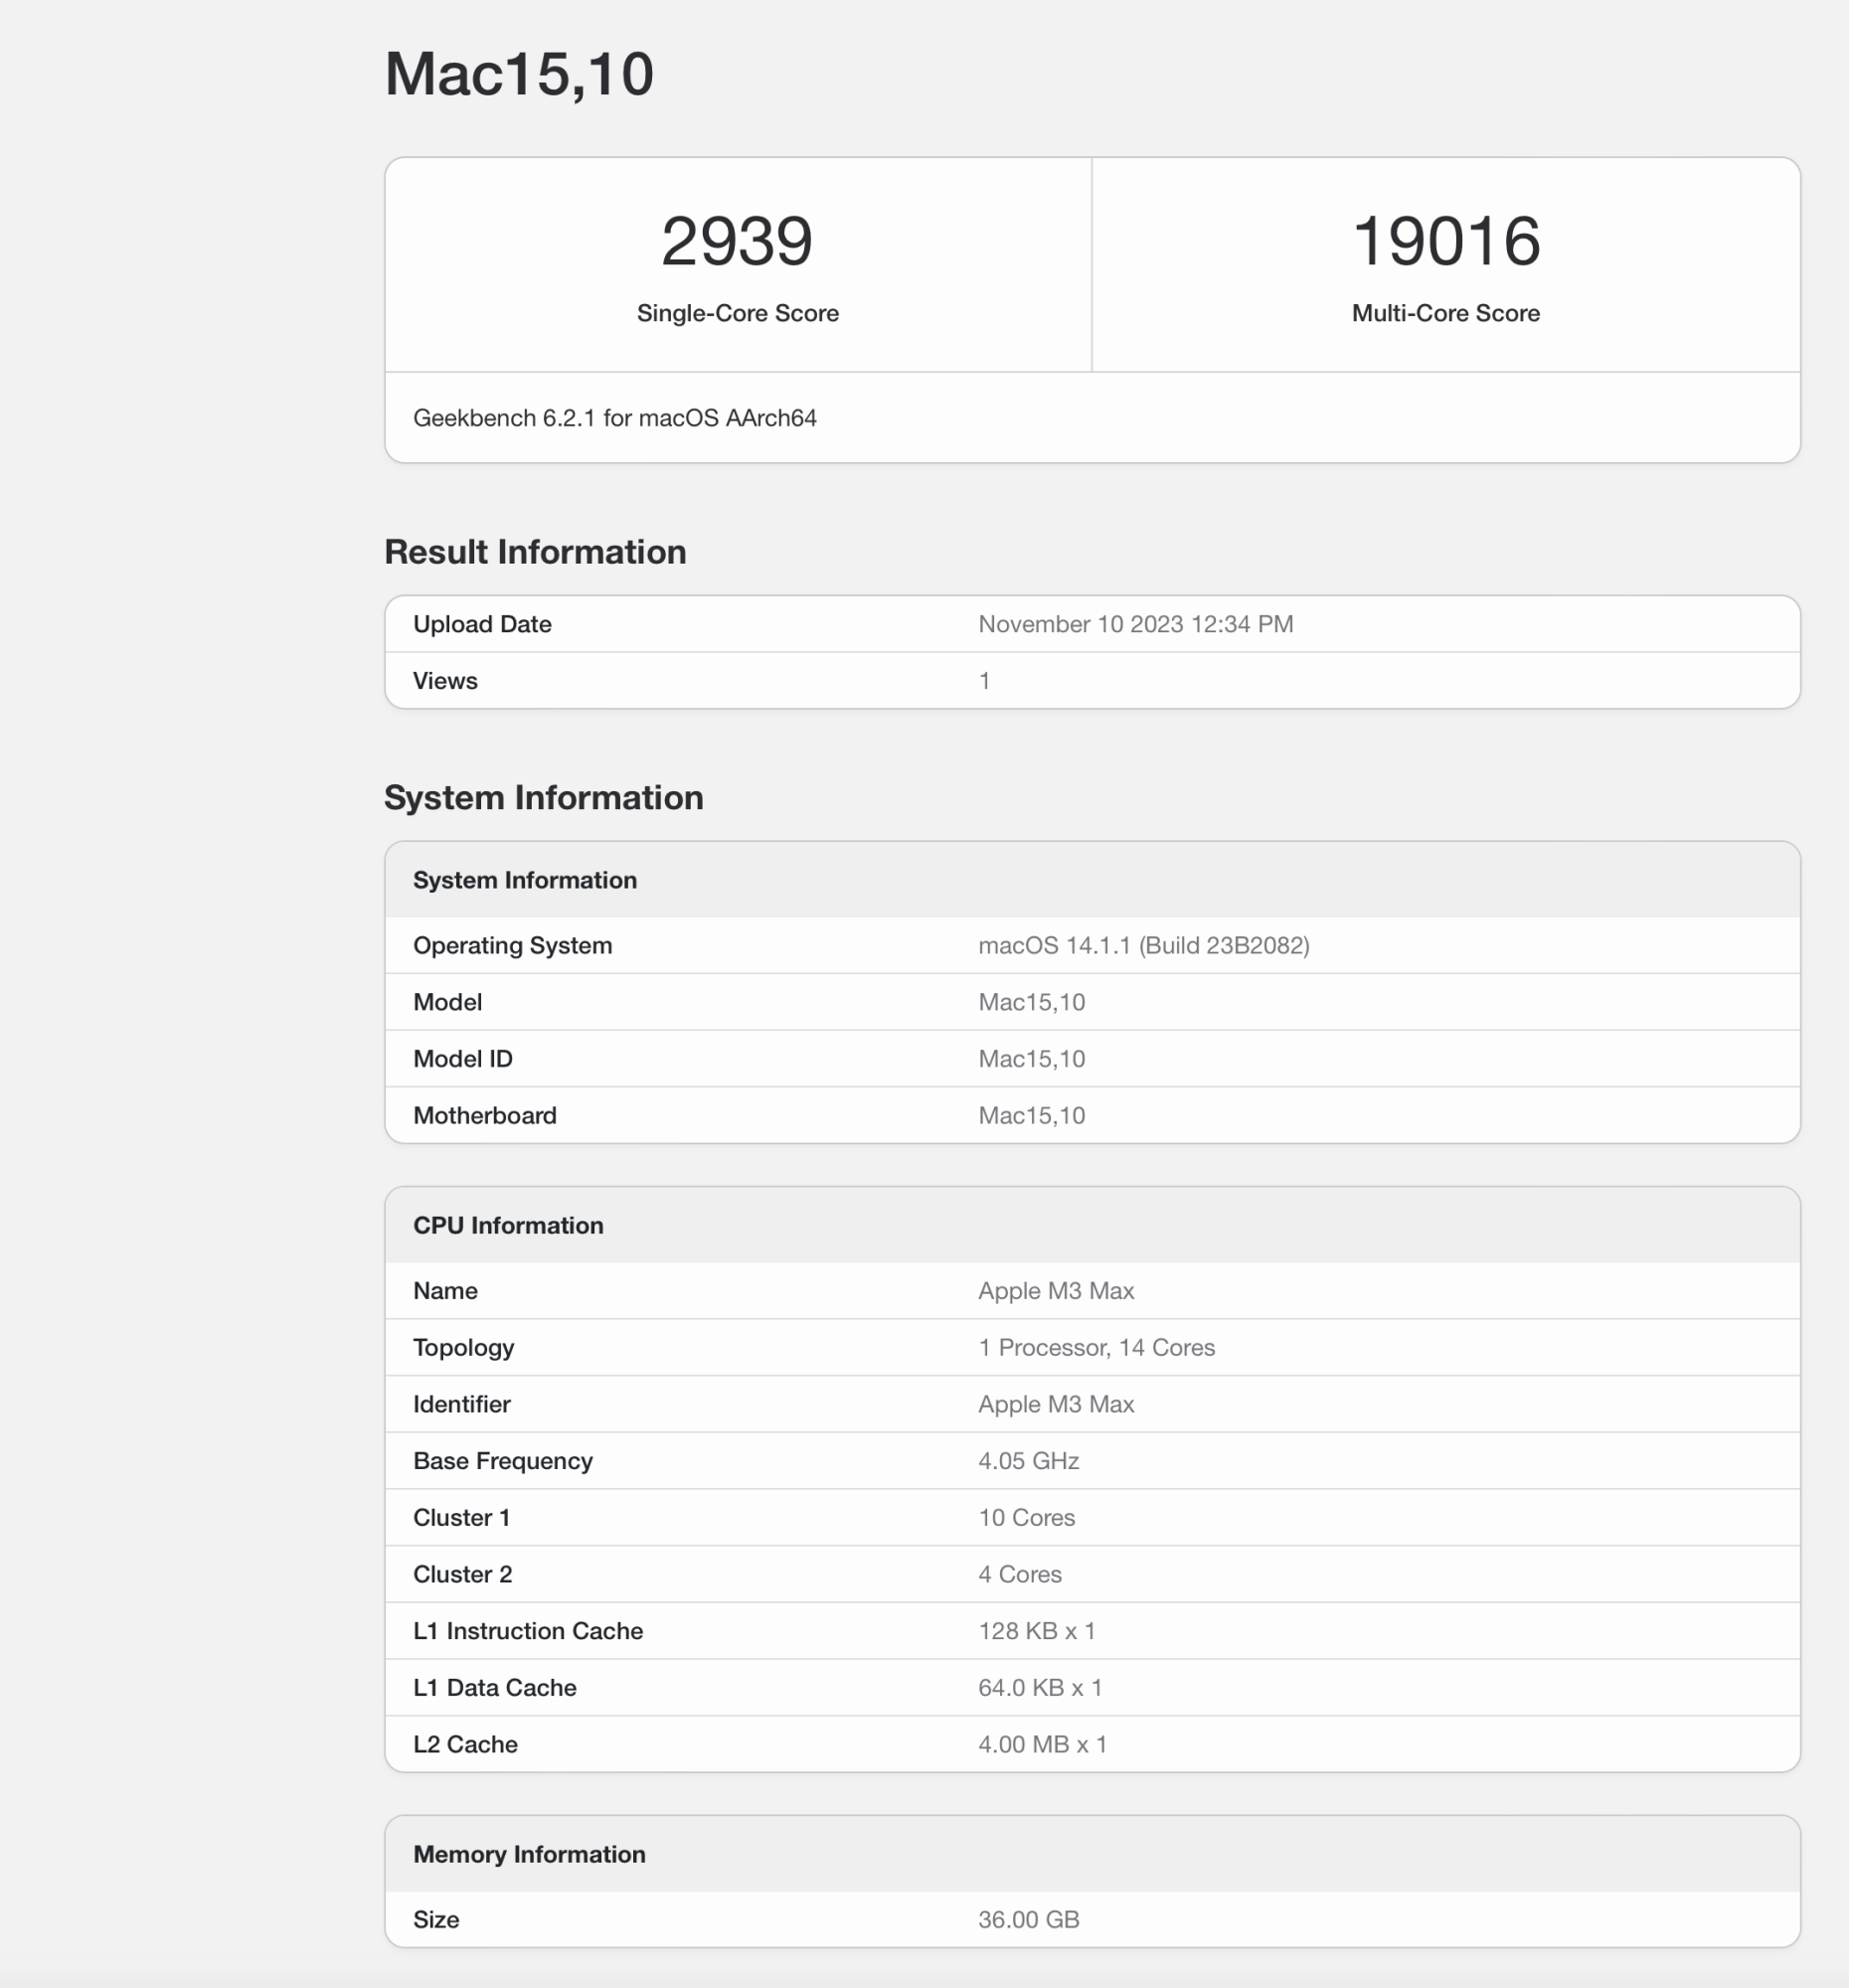Click the "L2 Cache" row label
Image resolution: width=1849 pixels, height=1988 pixels.
click(465, 1744)
